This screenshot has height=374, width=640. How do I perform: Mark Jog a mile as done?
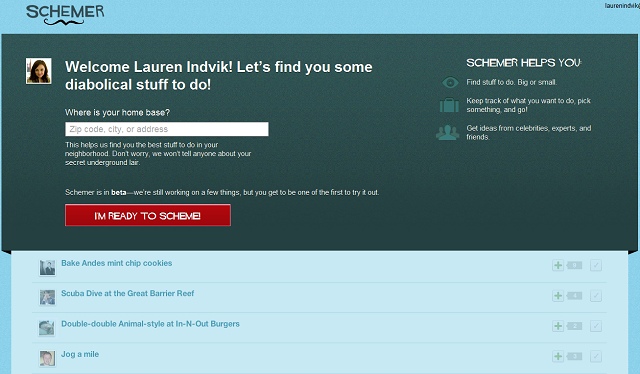[596, 356]
